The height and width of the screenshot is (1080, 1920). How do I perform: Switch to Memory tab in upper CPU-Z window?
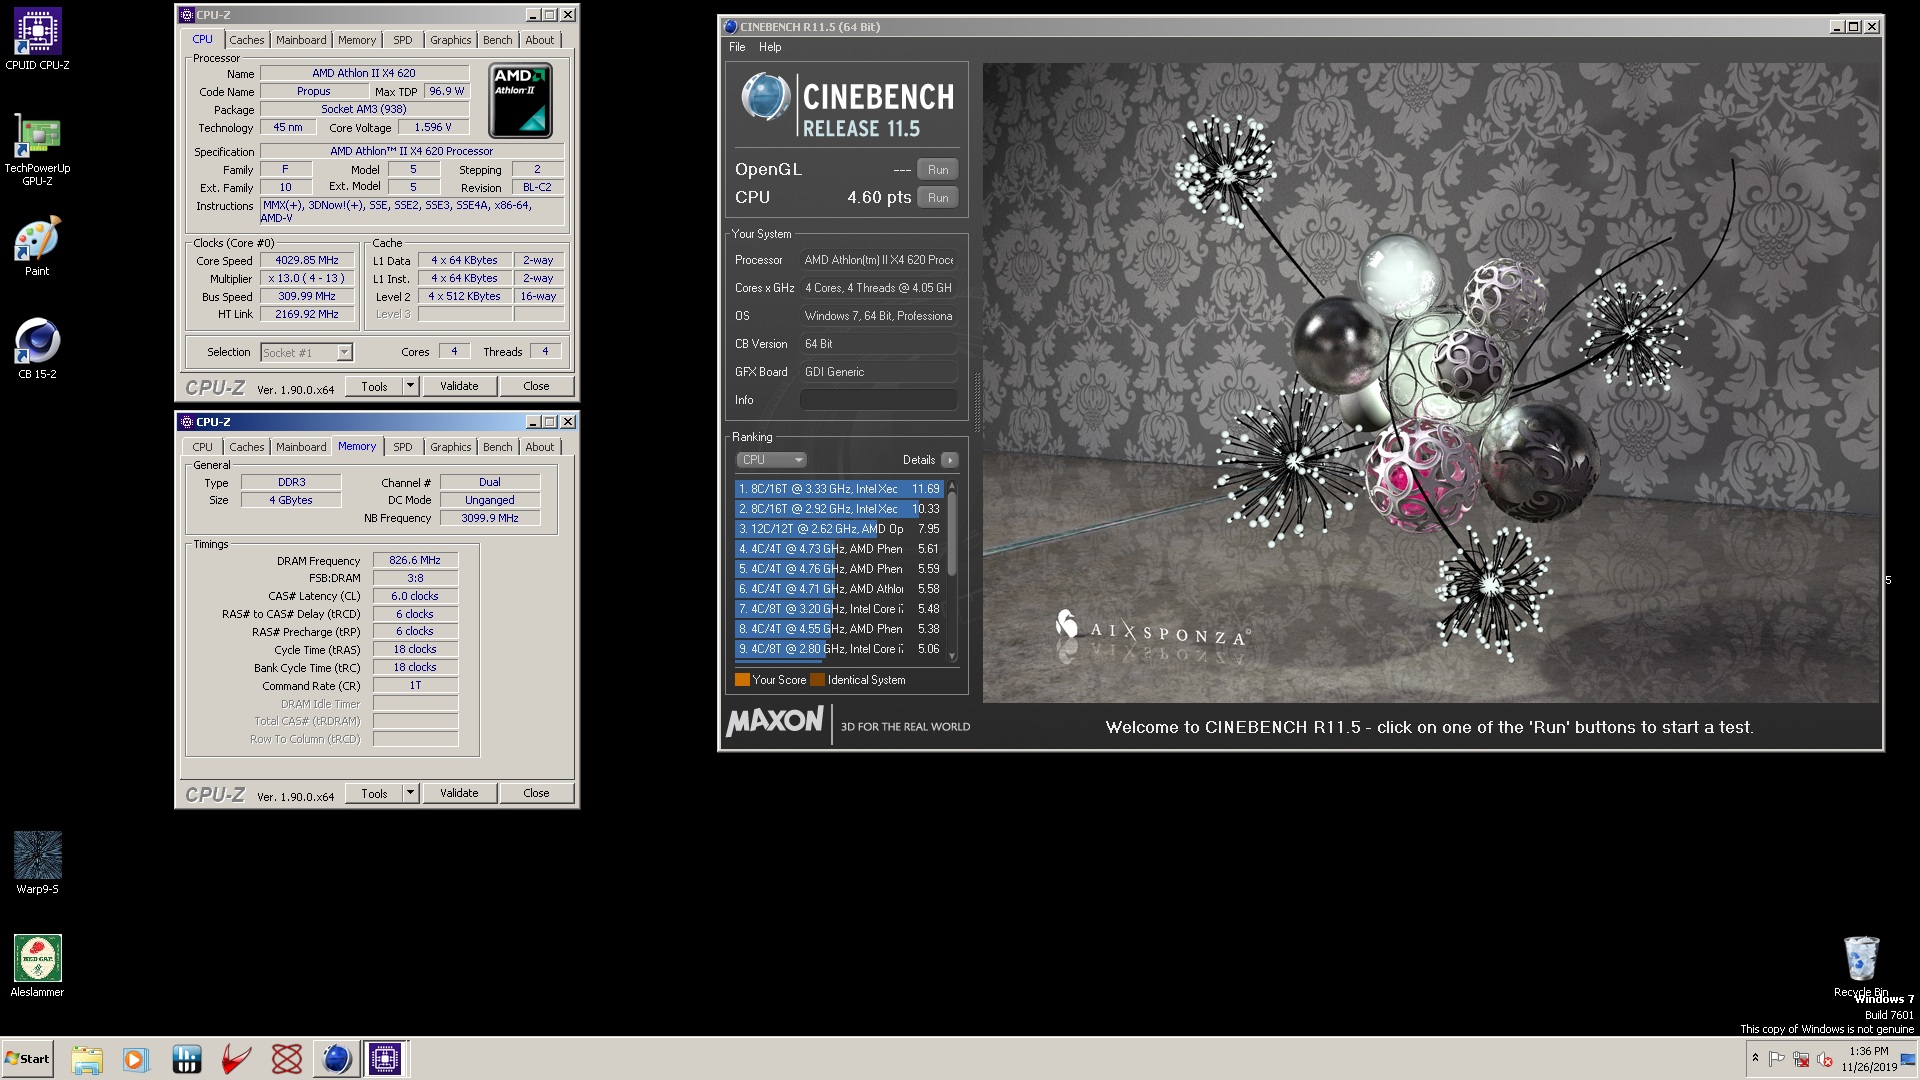pos(357,40)
